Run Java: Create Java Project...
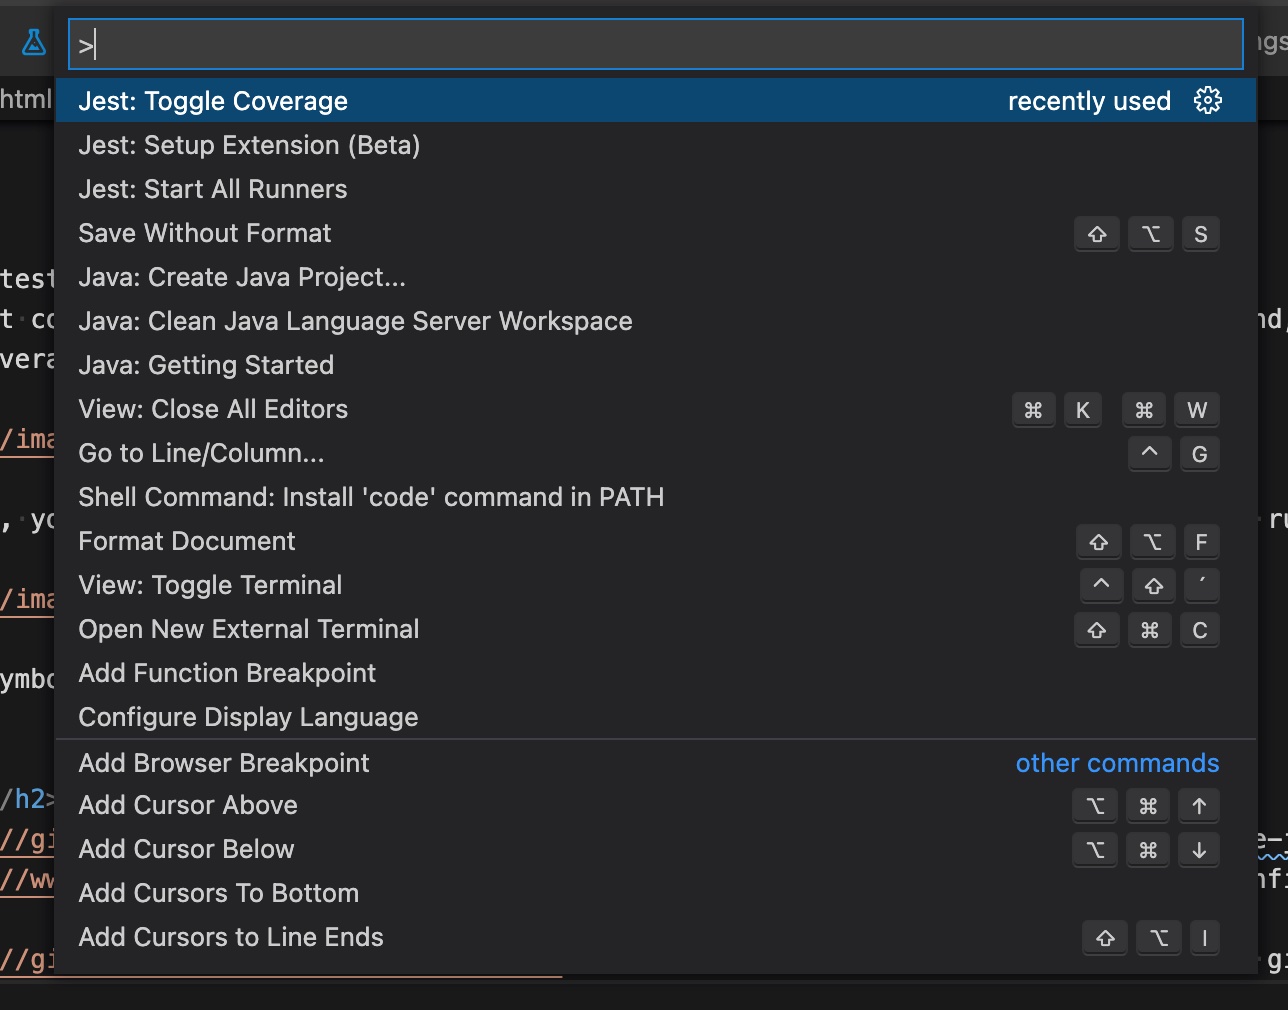Screen dimensions: 1288x1010 click(656, 277)
